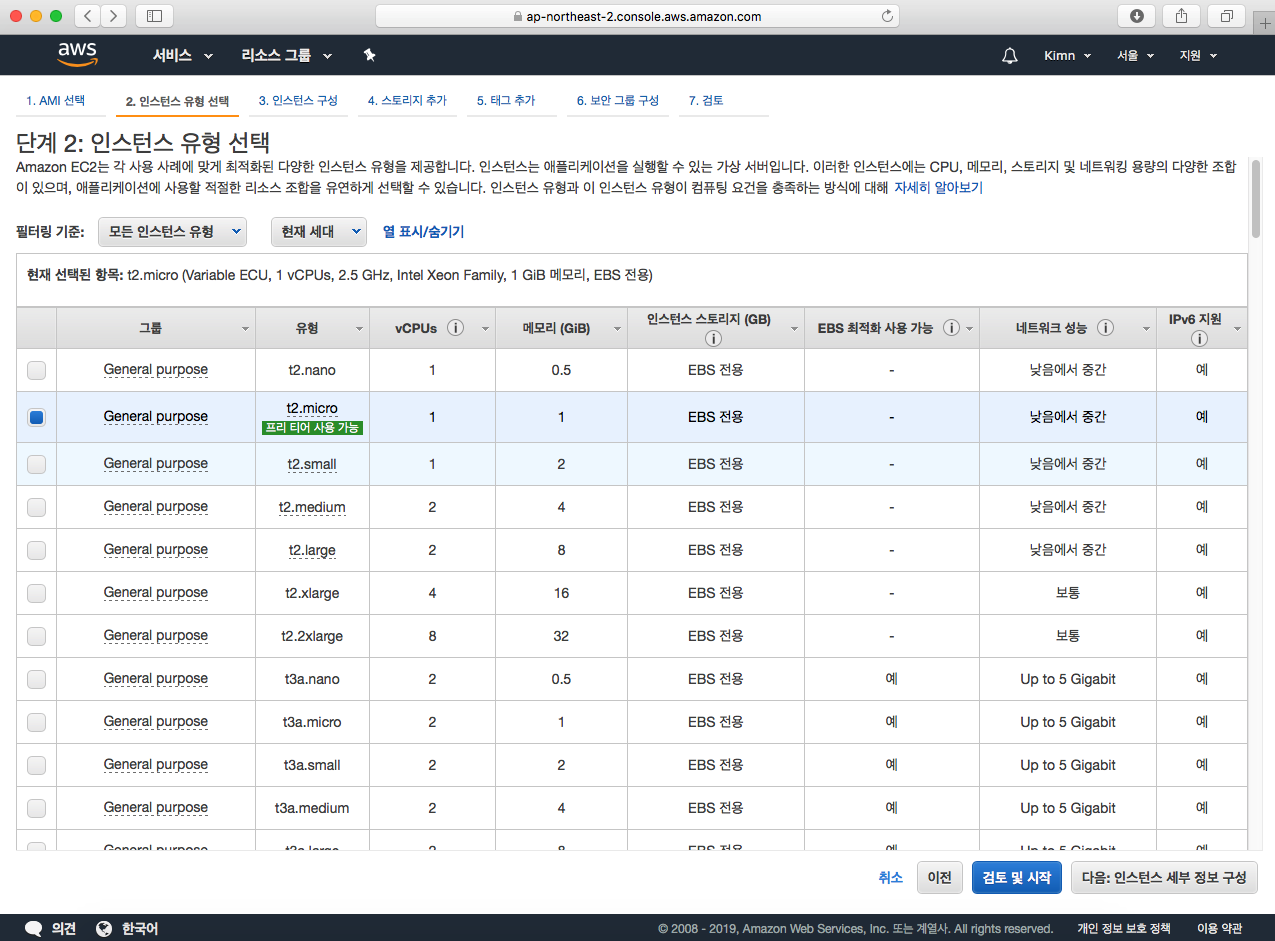This screenshot has width=1275, height=941.
Task: Reload the page in address bar
Action: tap(886, 16)
